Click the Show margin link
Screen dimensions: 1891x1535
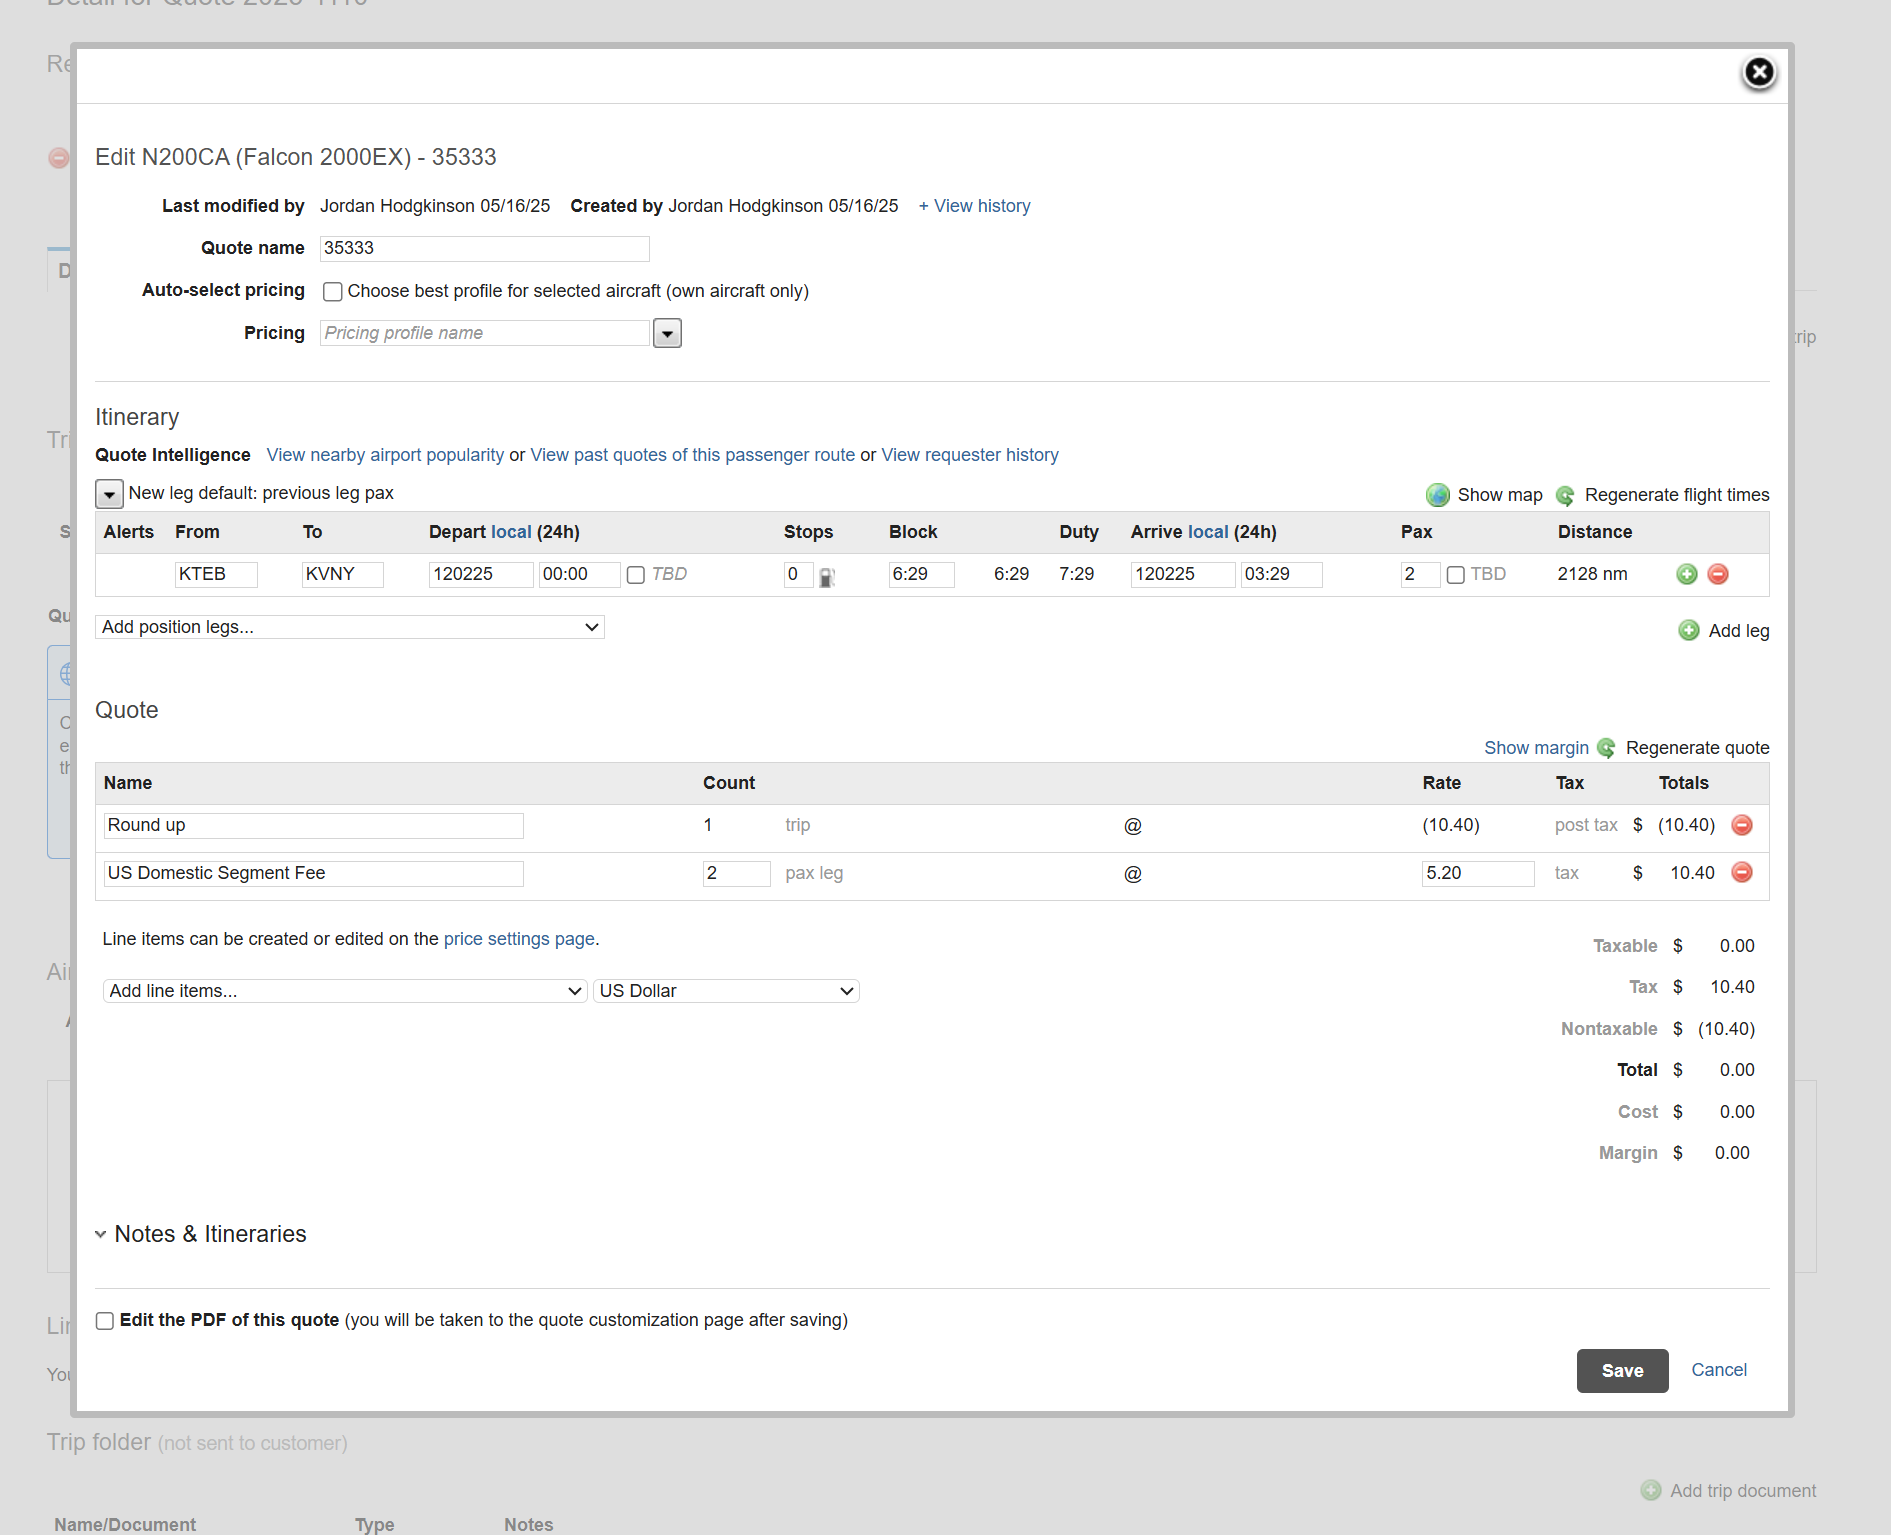[x=1536, y=748]
